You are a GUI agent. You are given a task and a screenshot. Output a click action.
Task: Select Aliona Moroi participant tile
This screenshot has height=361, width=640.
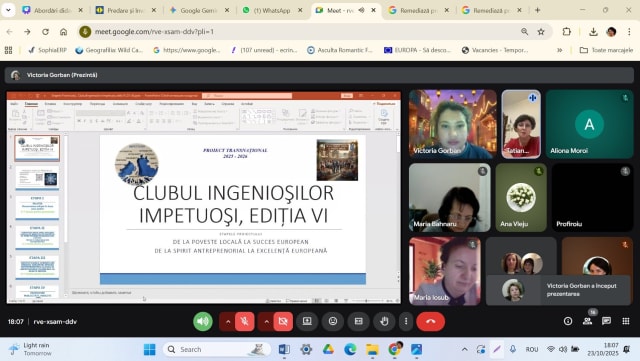click(589, 124)
